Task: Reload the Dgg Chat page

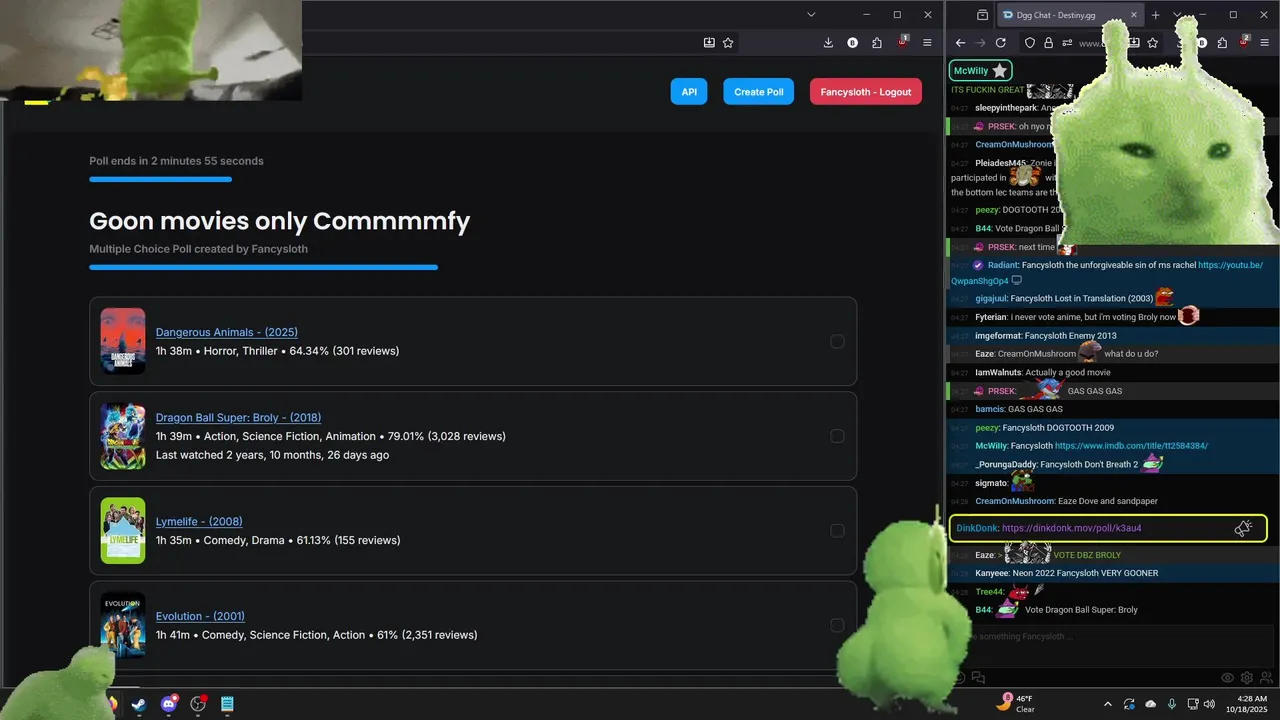Action: click(x=1001, y=43)
